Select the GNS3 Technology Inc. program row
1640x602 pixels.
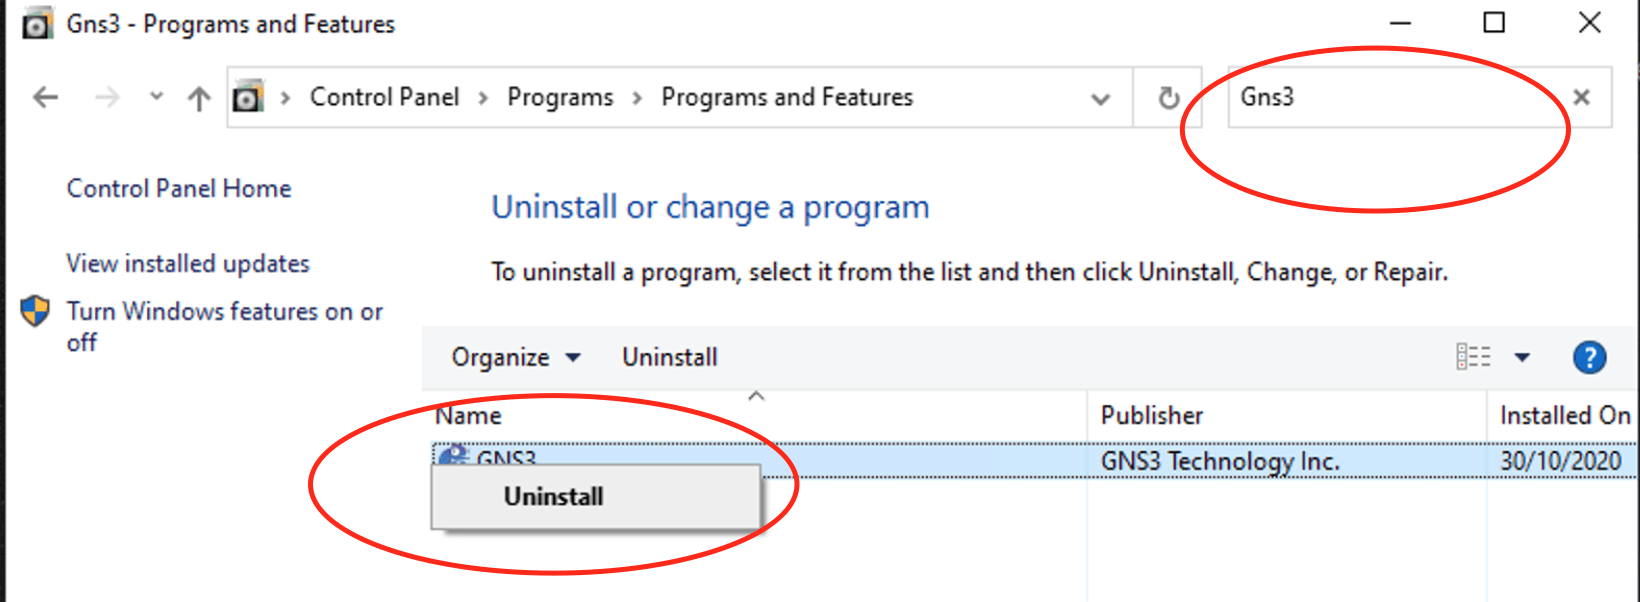coord(1220,460)
